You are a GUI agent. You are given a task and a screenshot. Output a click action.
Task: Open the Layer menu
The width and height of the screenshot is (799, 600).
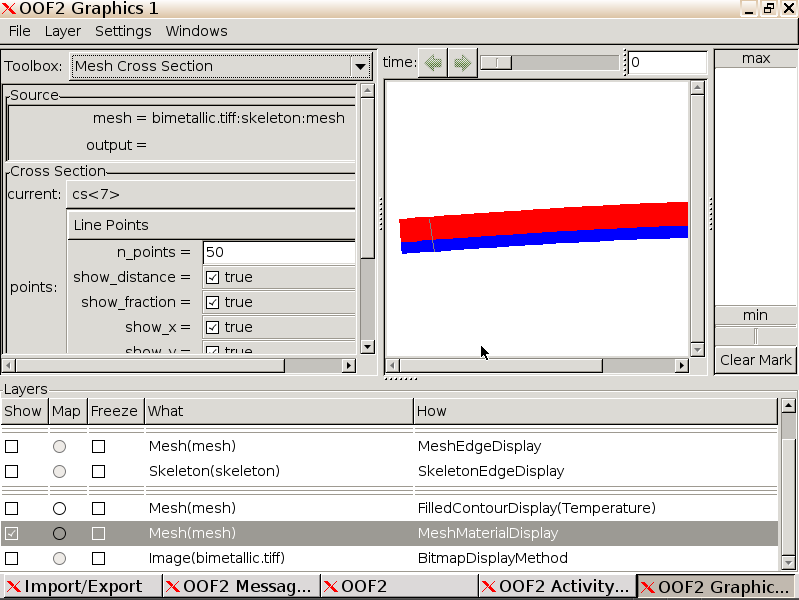coord(62,31)
